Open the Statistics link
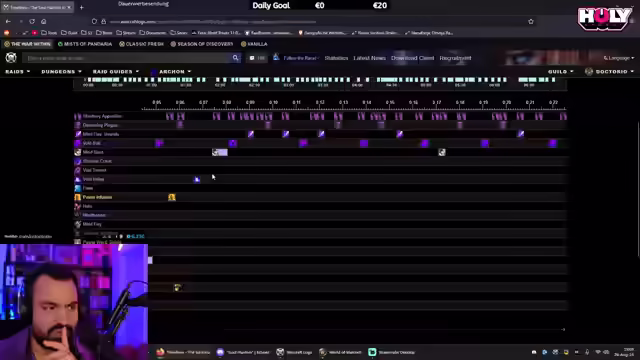 (336, 58)
